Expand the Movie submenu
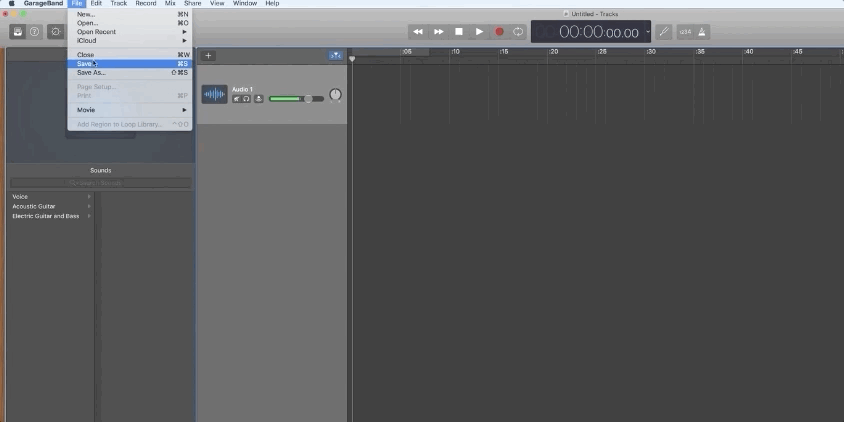 pyautogui.click(x=130, y=110)
